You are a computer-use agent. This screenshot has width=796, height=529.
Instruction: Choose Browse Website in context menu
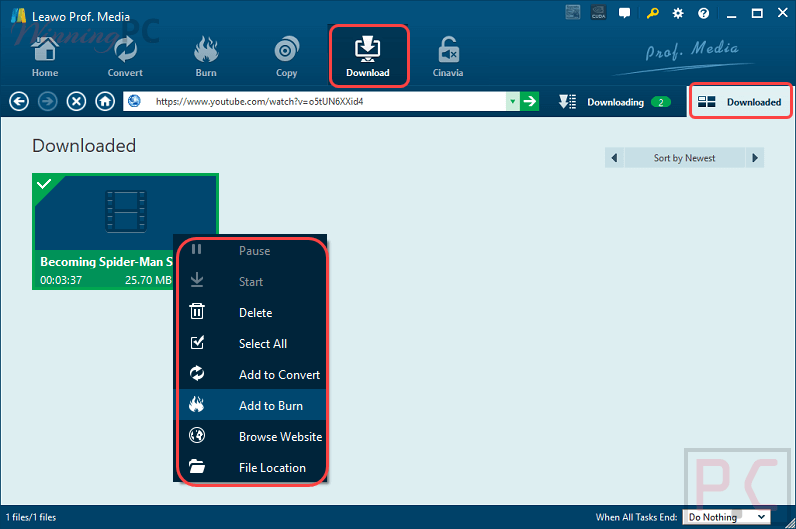(x=251, y=437)
